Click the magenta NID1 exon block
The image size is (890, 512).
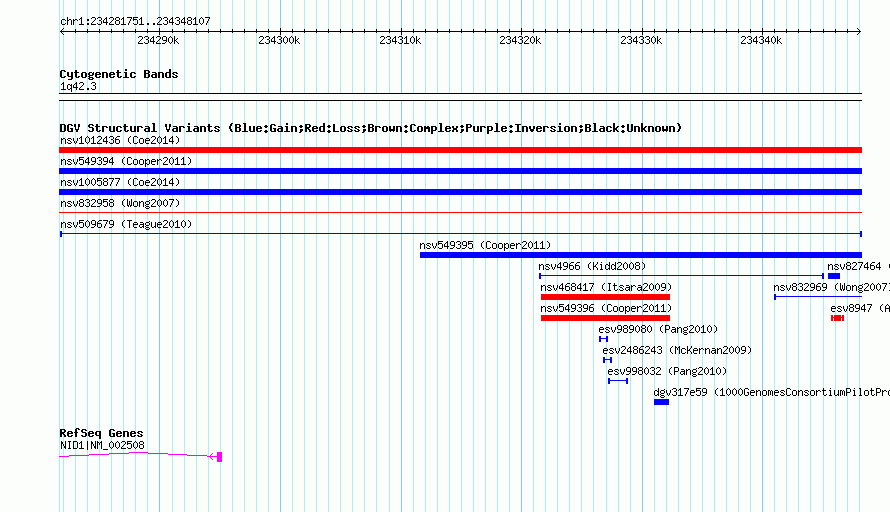click(220, 457)
